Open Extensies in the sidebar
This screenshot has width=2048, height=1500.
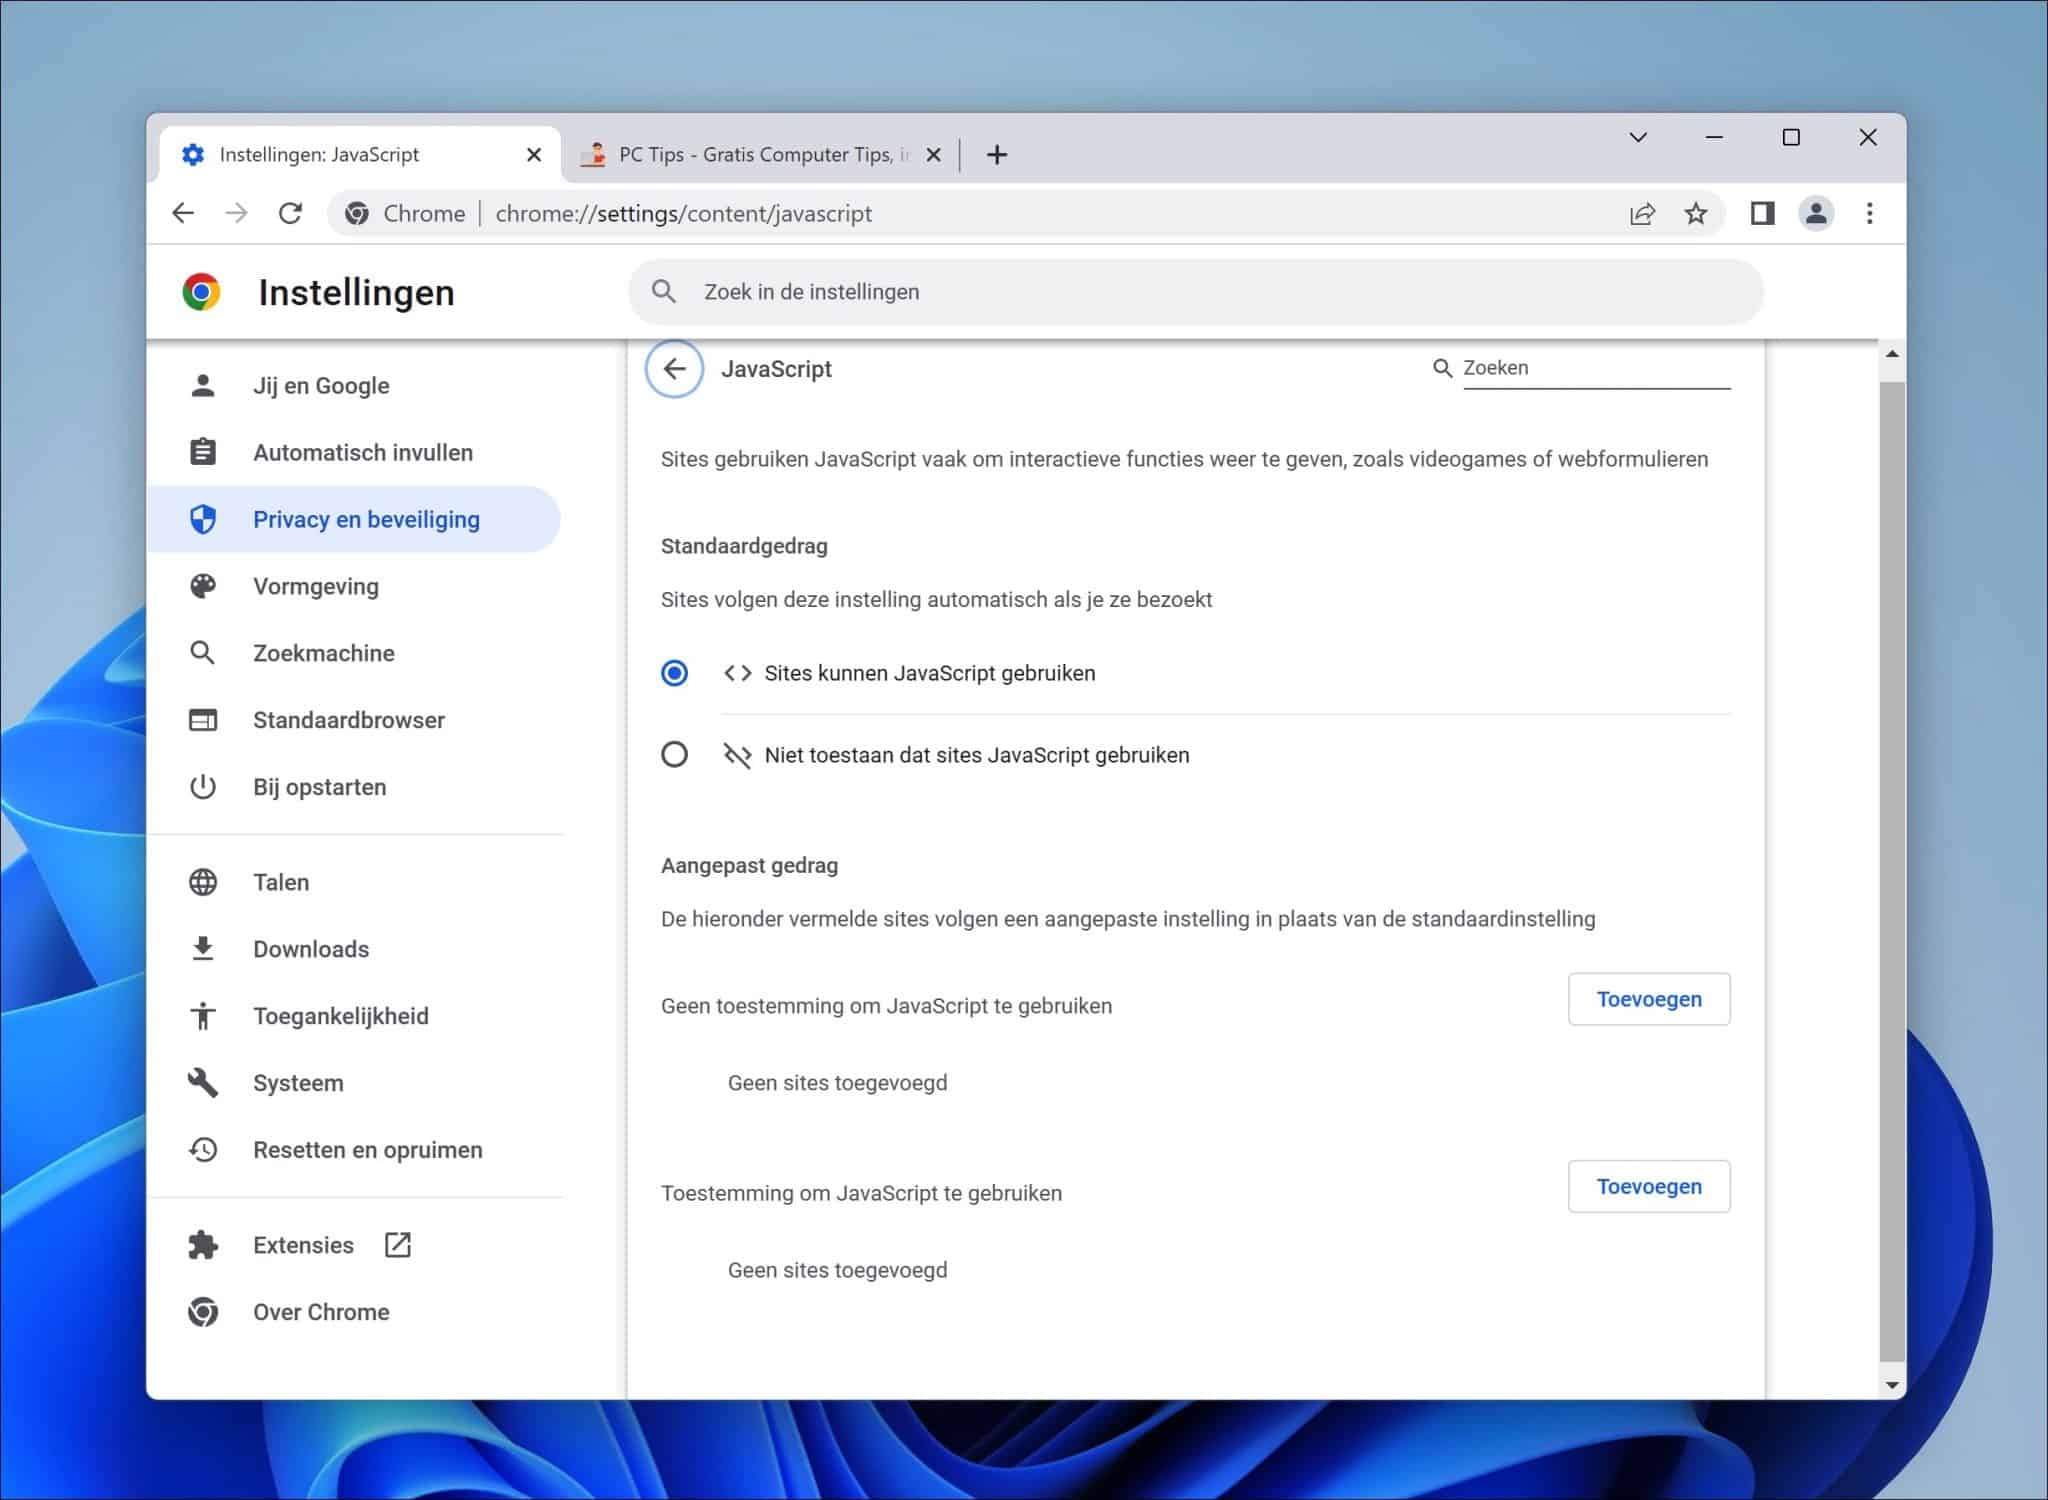303,1245
